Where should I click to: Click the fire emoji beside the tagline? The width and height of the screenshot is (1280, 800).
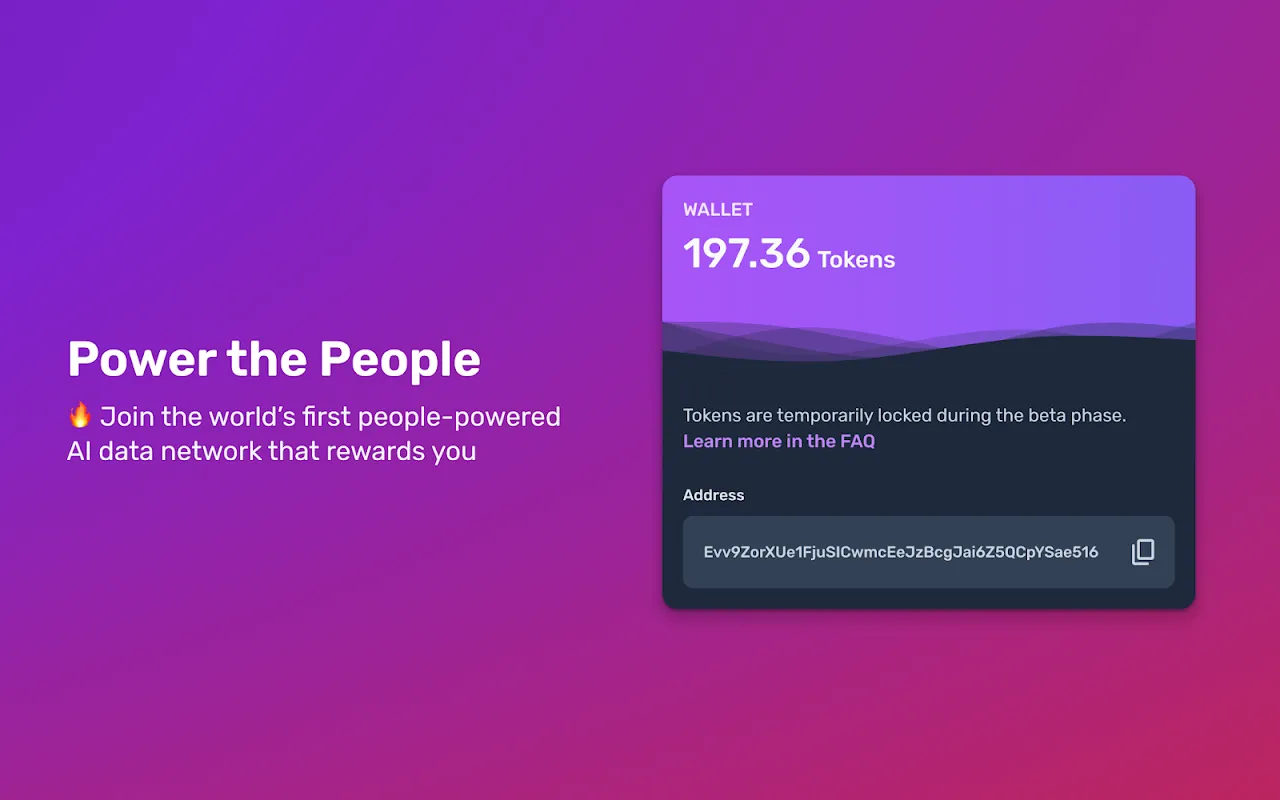[80, 416]
